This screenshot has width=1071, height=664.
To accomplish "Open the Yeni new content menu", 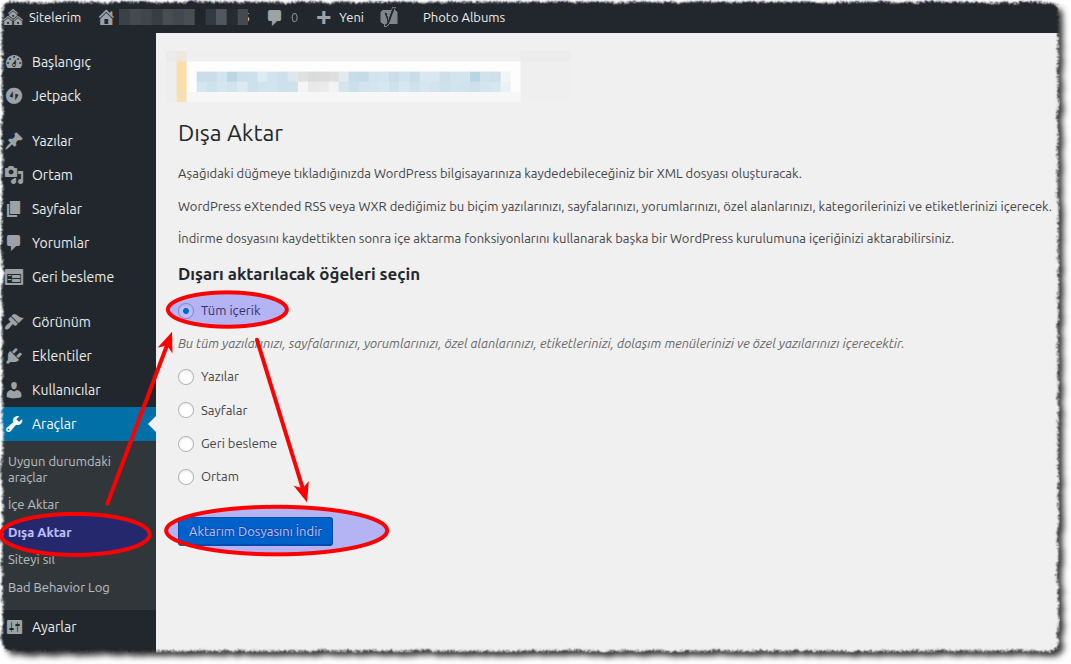I will [340, 17].
